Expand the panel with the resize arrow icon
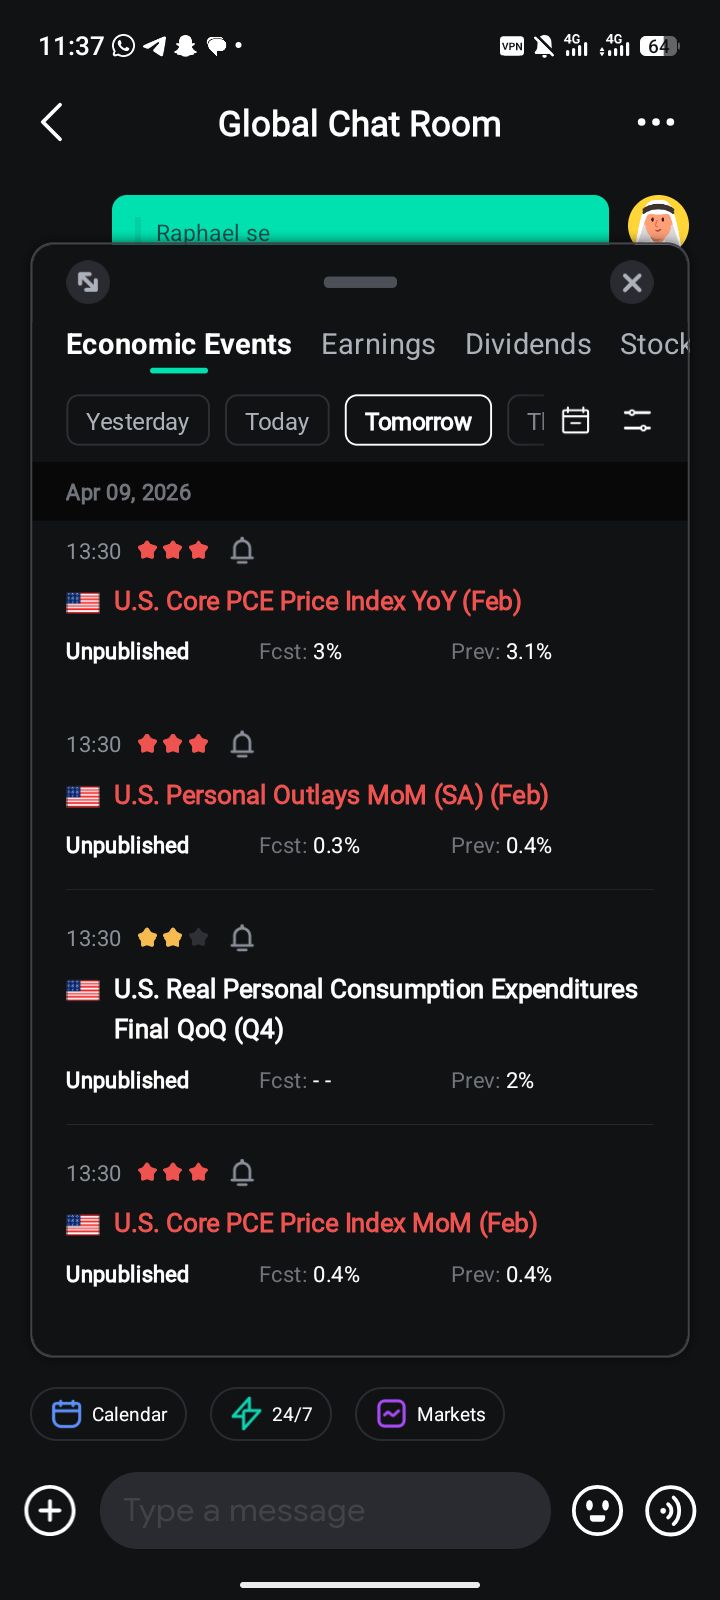 88,282
